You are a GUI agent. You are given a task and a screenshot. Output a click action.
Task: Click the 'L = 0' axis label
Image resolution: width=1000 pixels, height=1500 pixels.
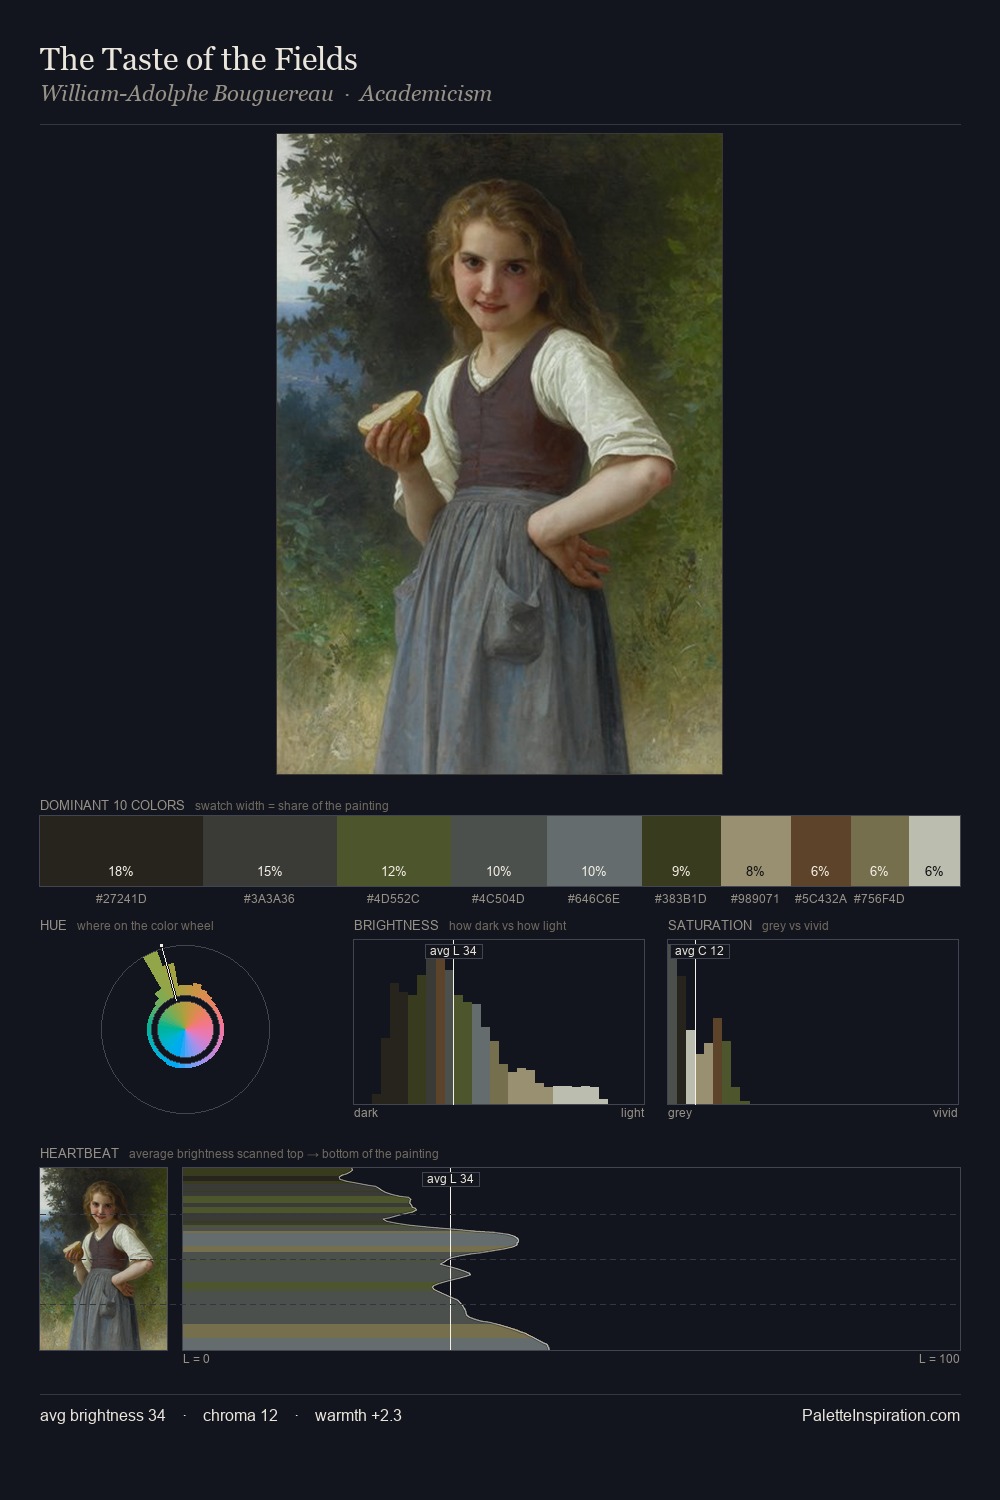(x=196, y=1359)
